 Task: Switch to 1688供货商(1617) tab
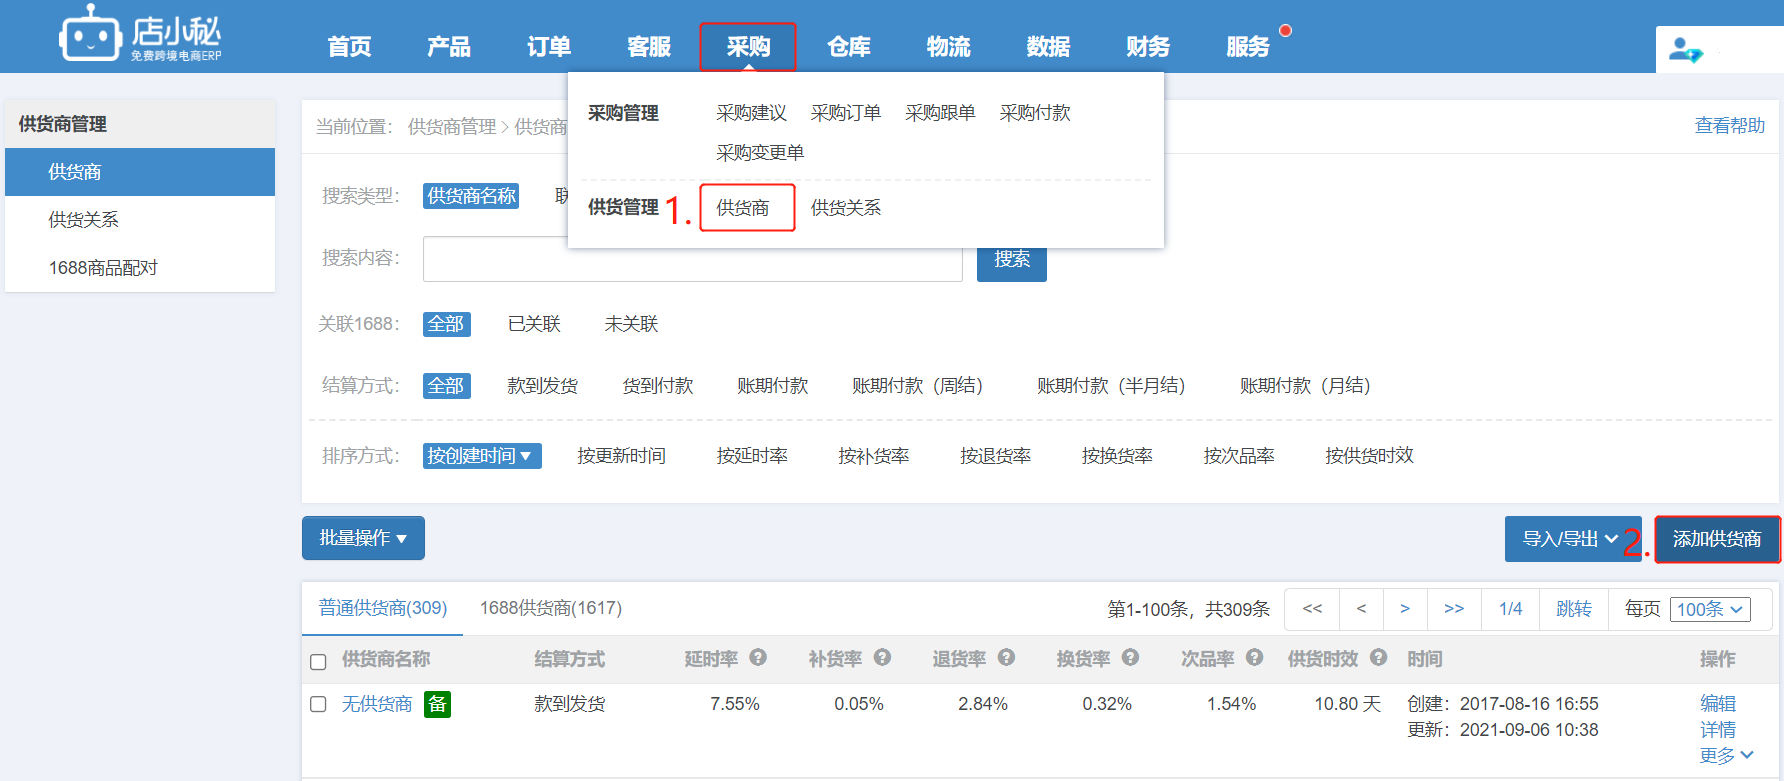551,608
